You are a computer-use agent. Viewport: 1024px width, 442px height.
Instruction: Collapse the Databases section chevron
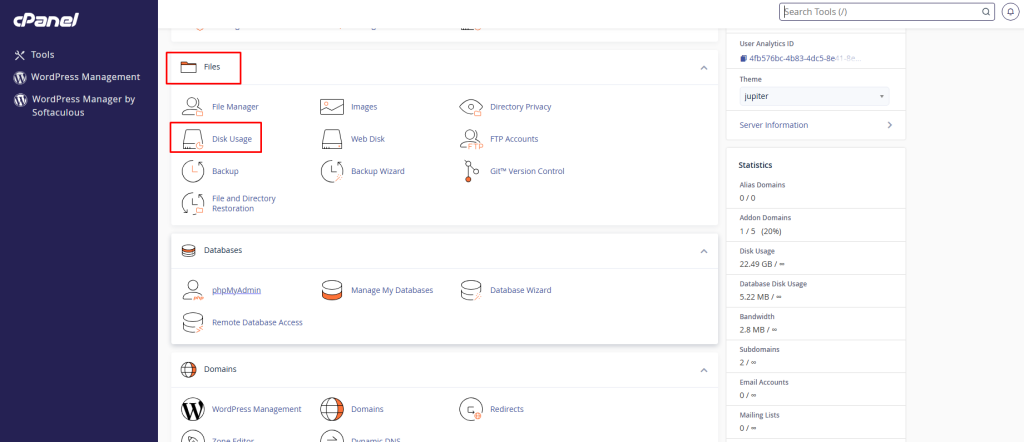(x=703, y=250)
